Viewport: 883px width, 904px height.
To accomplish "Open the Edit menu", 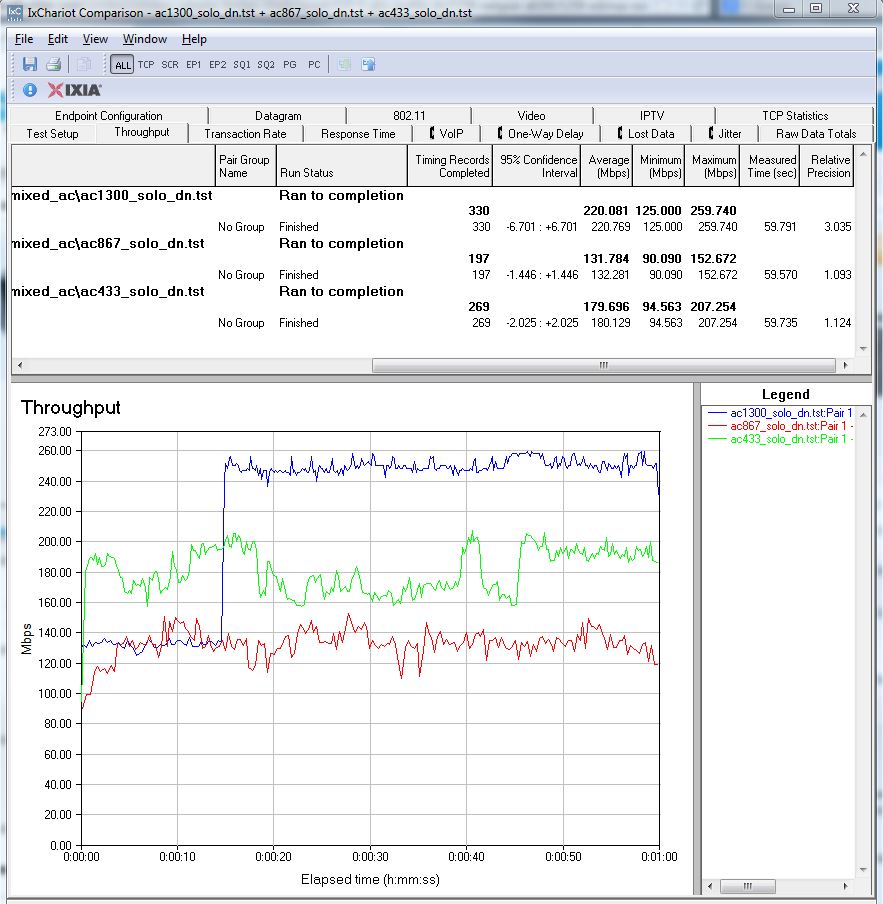I will tap(58, 39).
